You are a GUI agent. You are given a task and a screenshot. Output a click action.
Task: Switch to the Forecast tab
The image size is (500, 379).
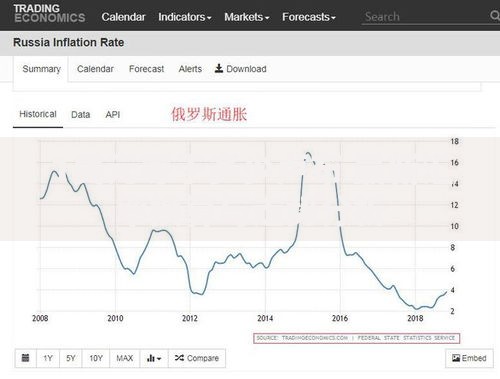pyautogui.click(x=146, y=69)
